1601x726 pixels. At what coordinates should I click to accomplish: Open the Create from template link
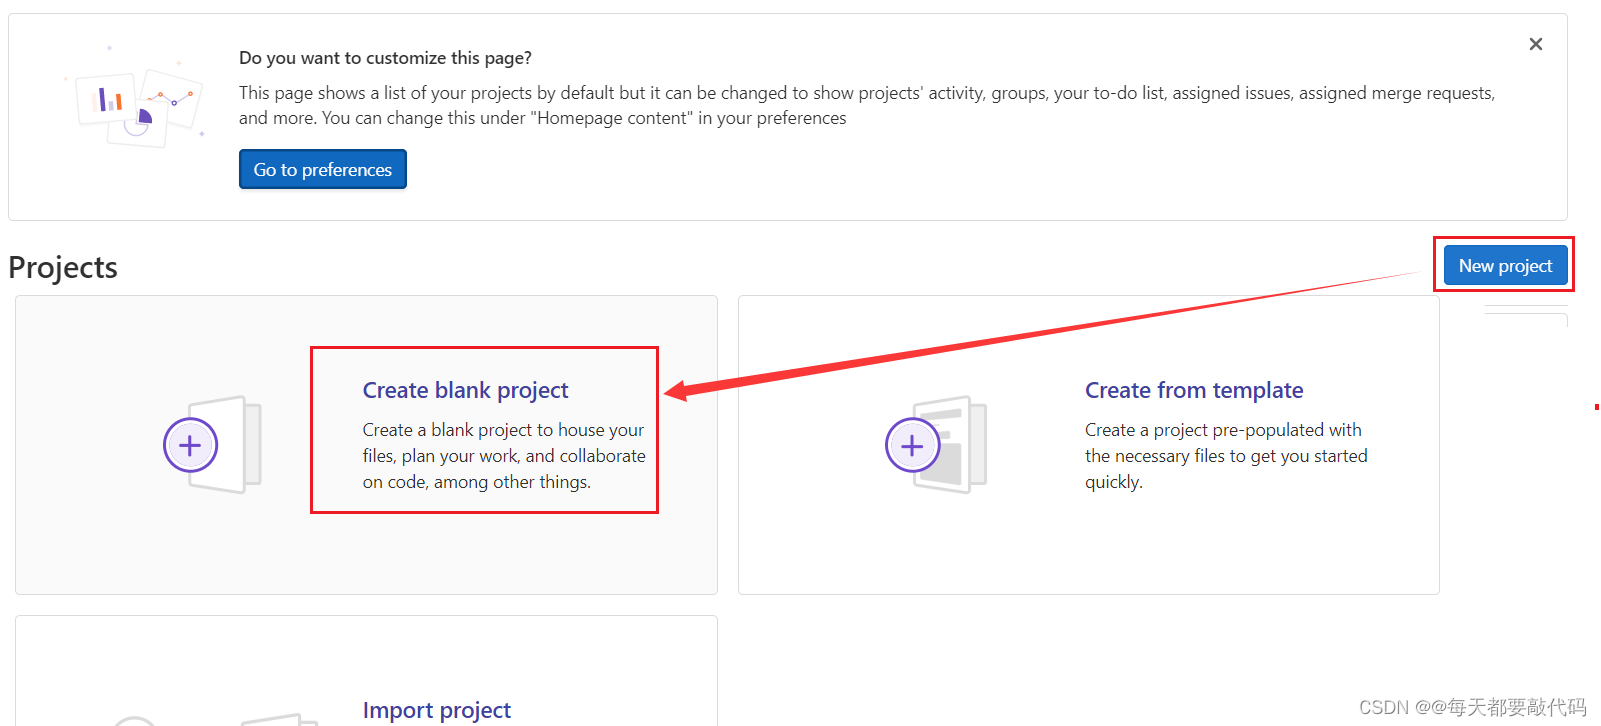tap(1194, 390)
